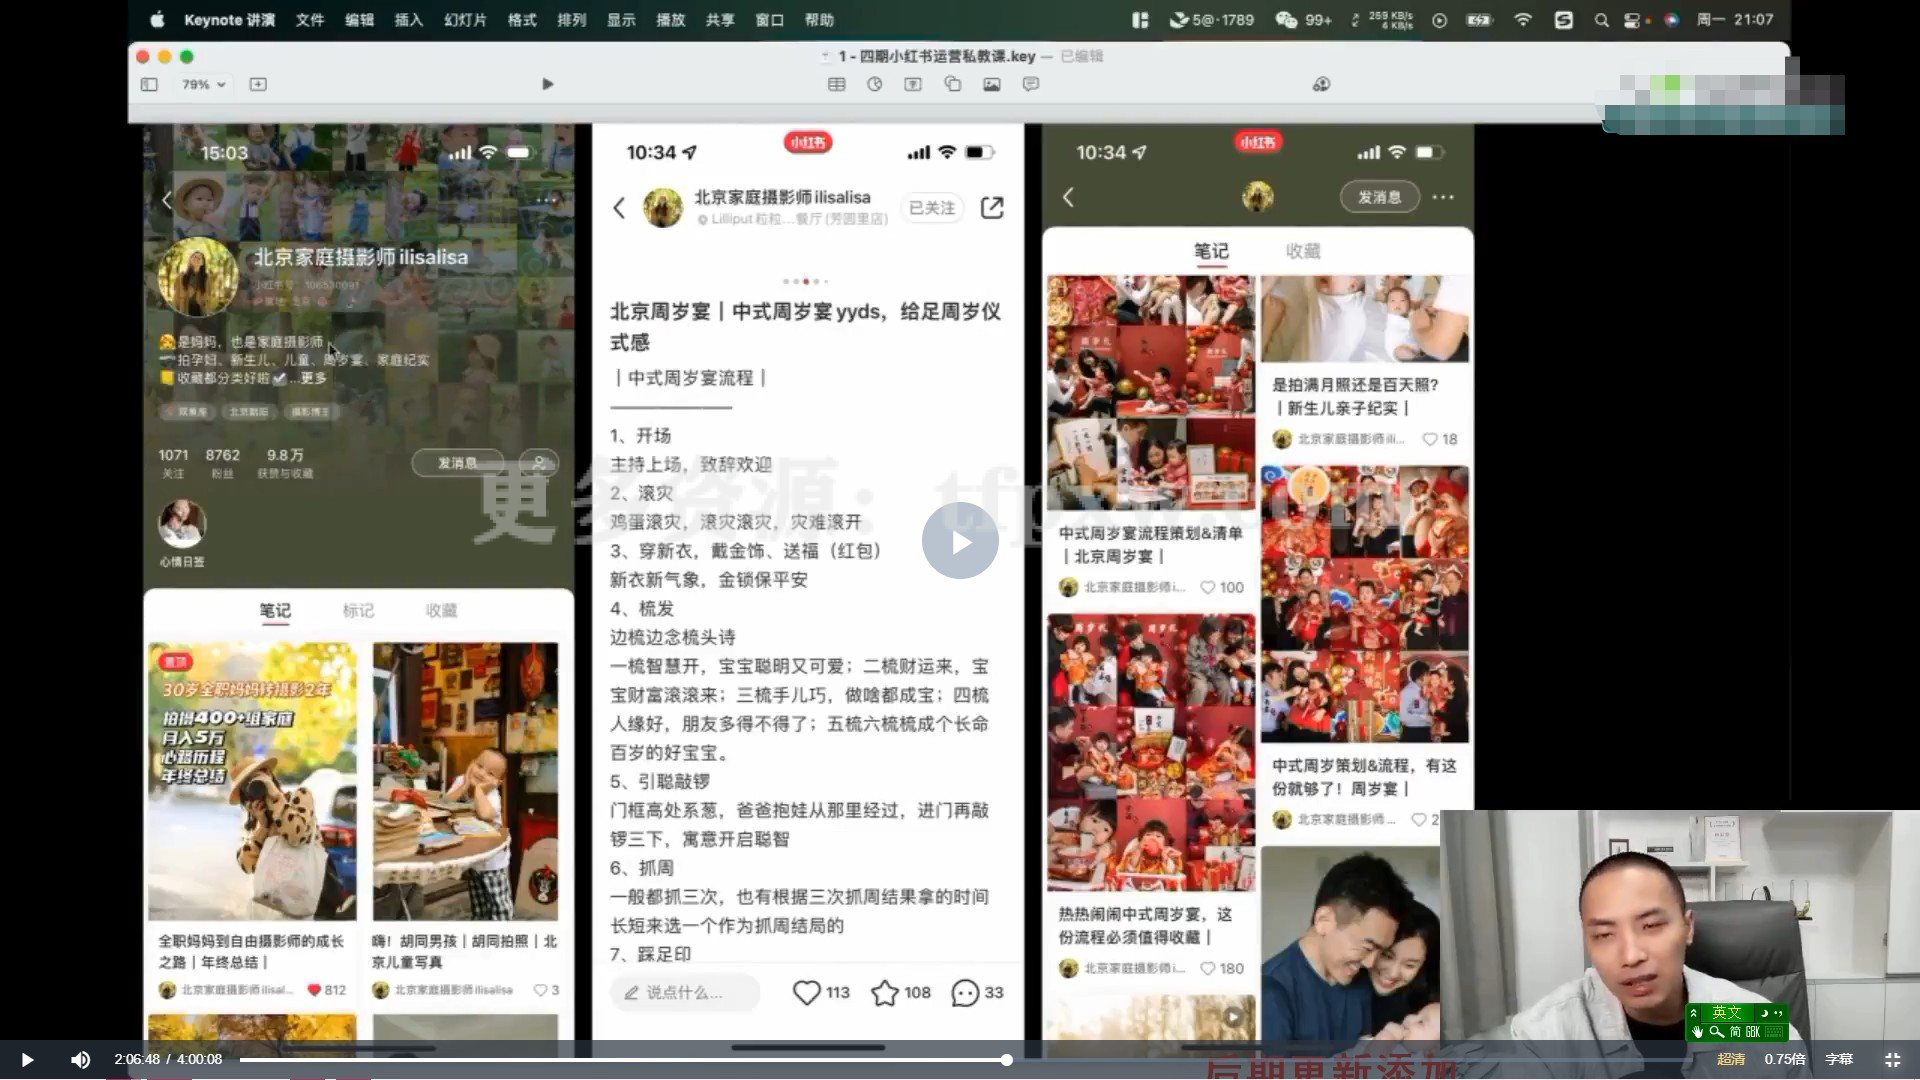This screenshot has width=1920, height=1080.
Task: Open the 0.75倍 playback speed selector
Action: 1785,1058
